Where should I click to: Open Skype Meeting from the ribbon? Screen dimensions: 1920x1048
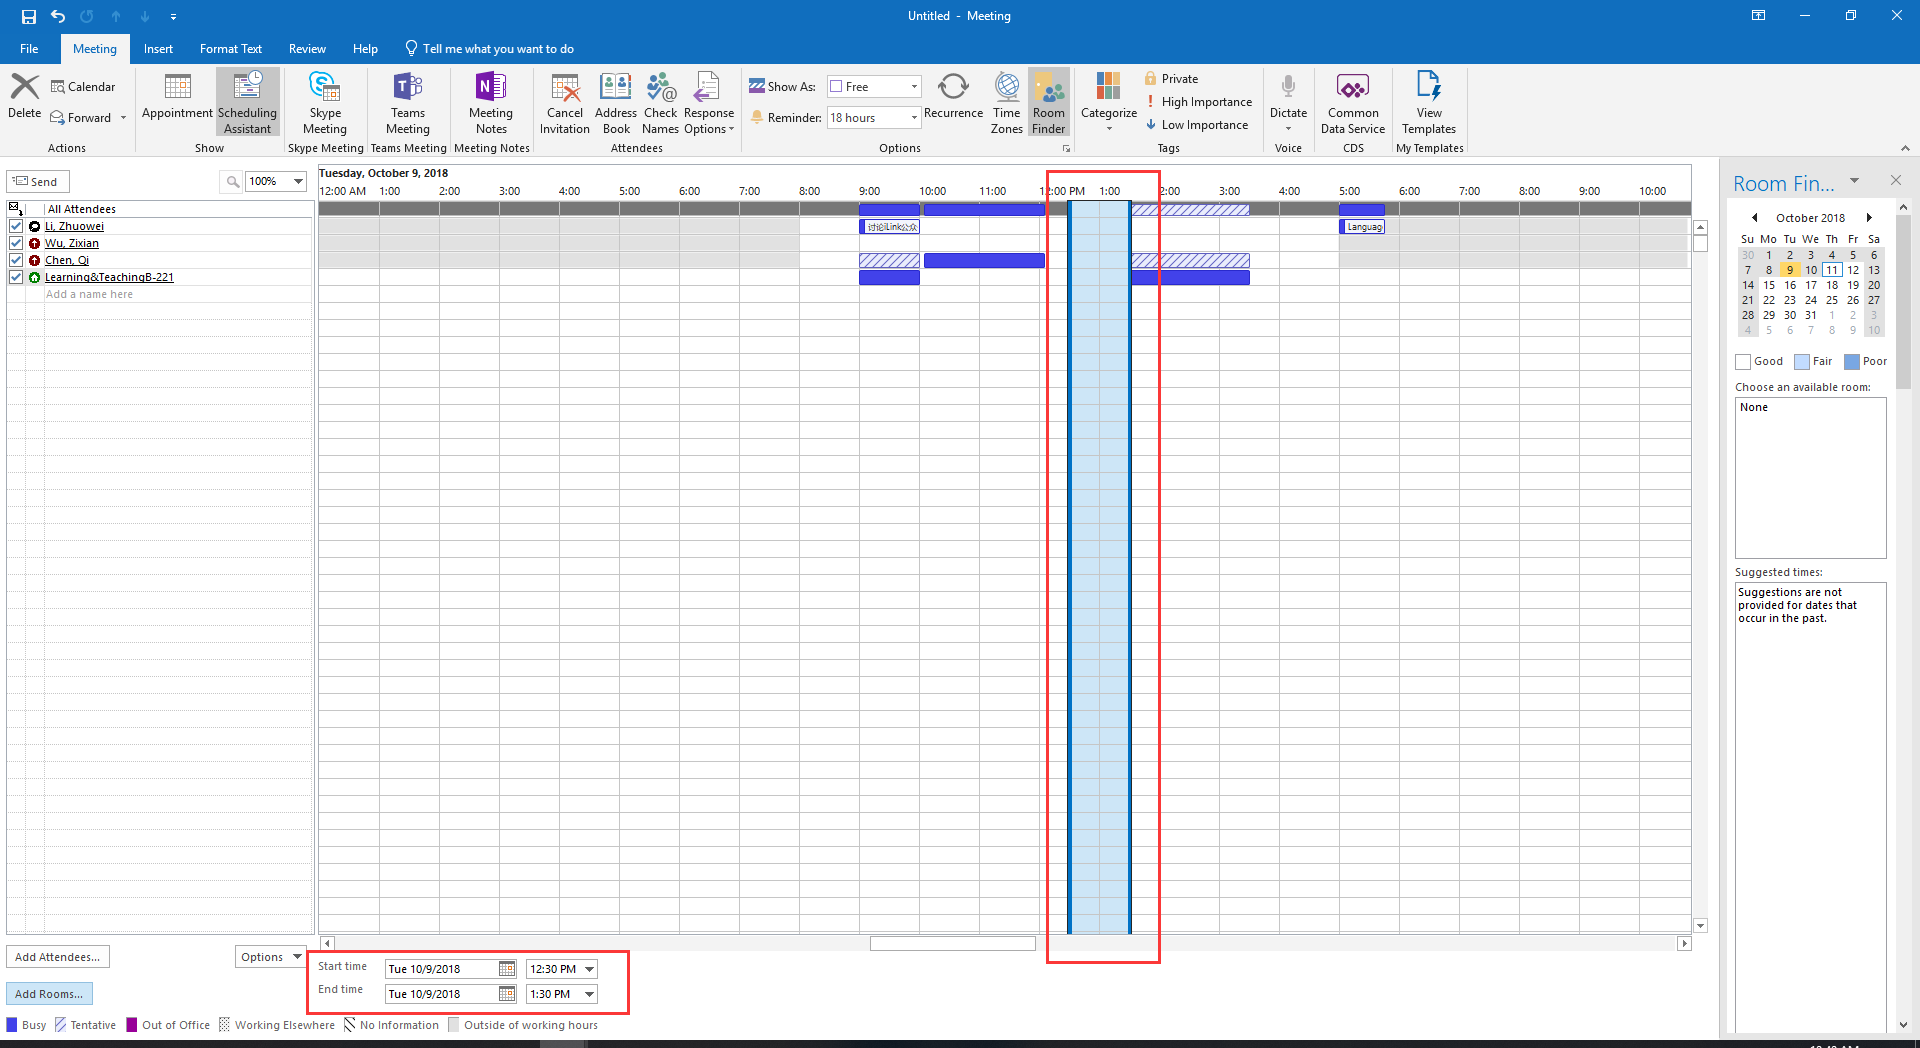point(324,102)
